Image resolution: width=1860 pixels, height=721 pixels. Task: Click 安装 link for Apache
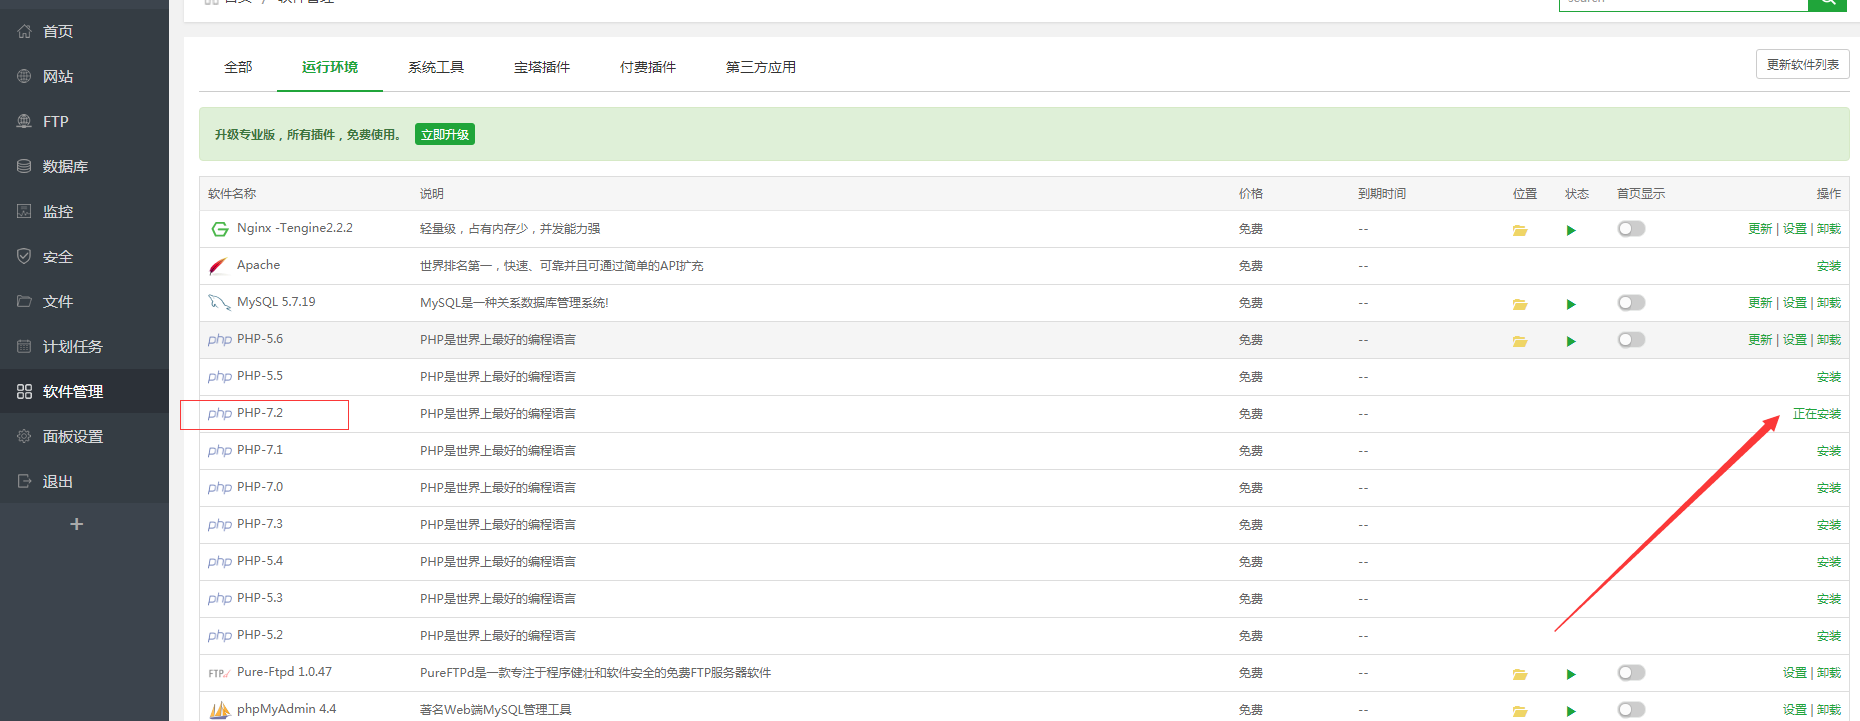pyautogui.click(x=1829, y=266)
